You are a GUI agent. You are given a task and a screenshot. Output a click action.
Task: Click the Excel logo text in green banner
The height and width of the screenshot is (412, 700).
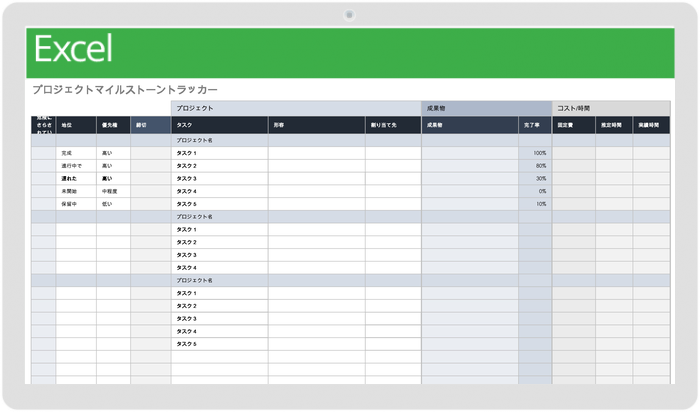click(73, 49)
